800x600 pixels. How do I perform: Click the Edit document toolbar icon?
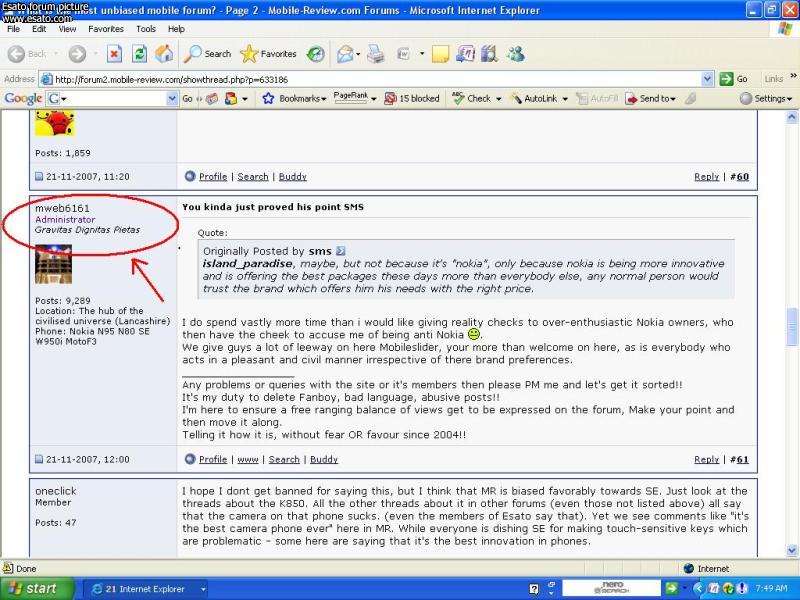pyautogui.click(x=404, y=54)
